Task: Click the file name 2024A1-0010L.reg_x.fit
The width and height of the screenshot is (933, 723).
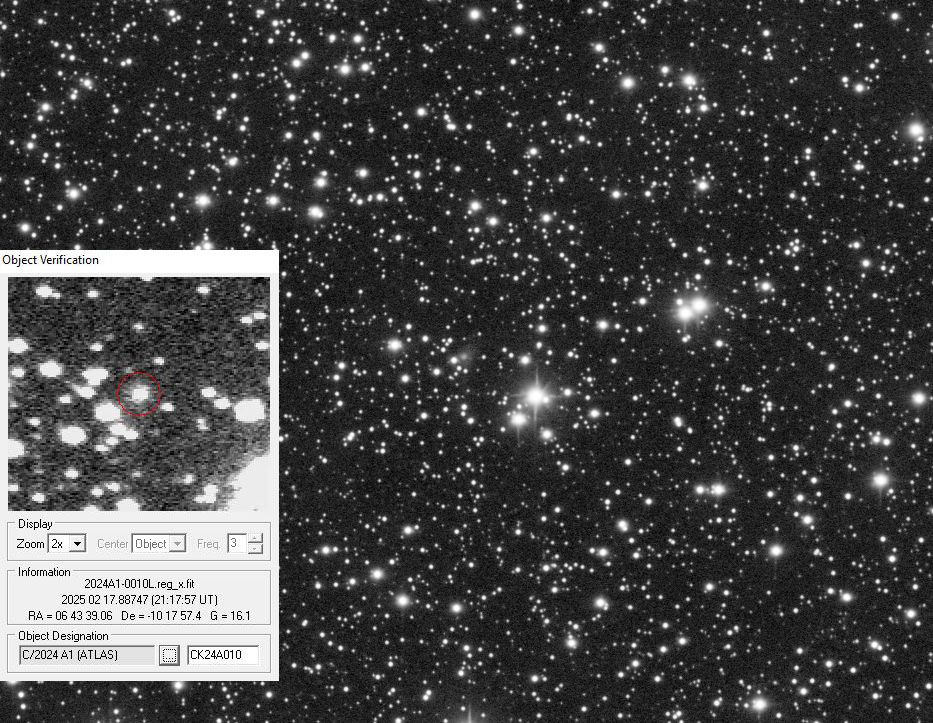Action: point(139,584)
